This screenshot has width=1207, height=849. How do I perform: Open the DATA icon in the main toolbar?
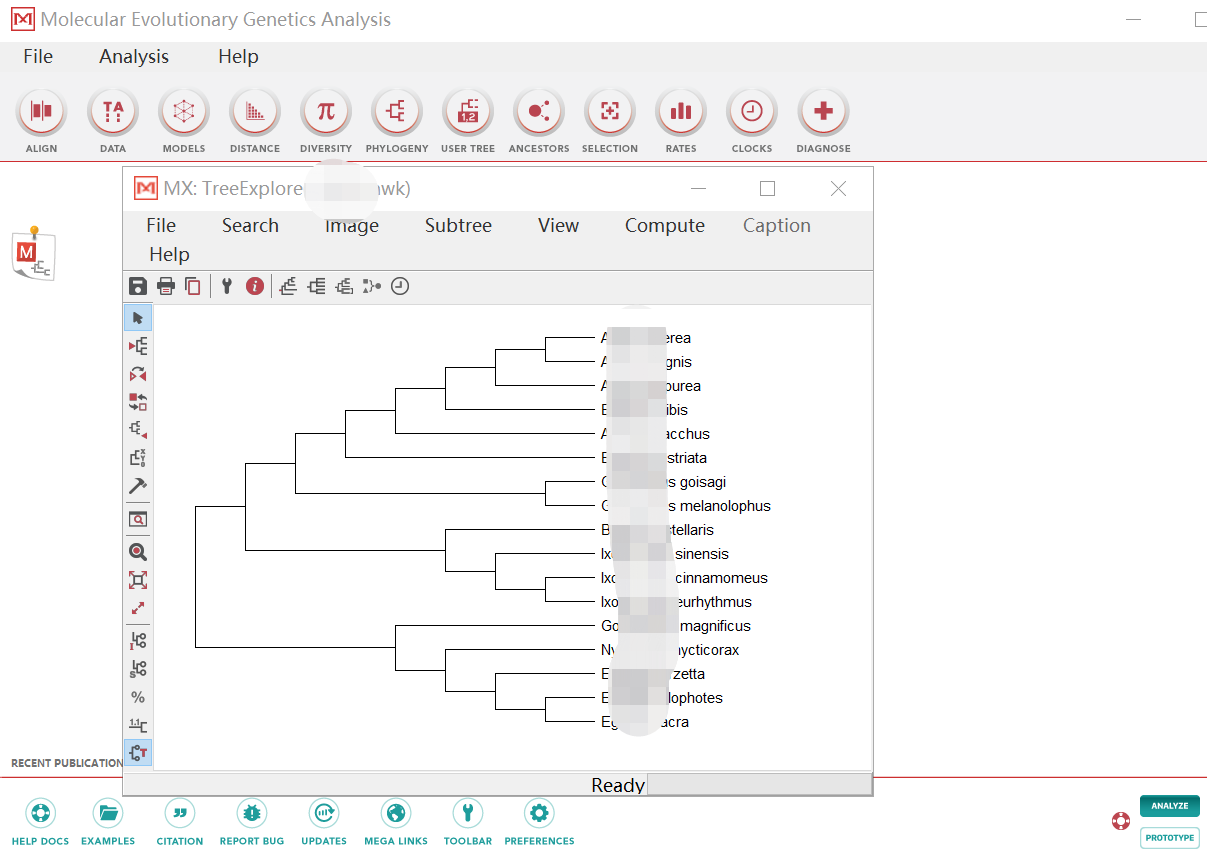(113, 112)
